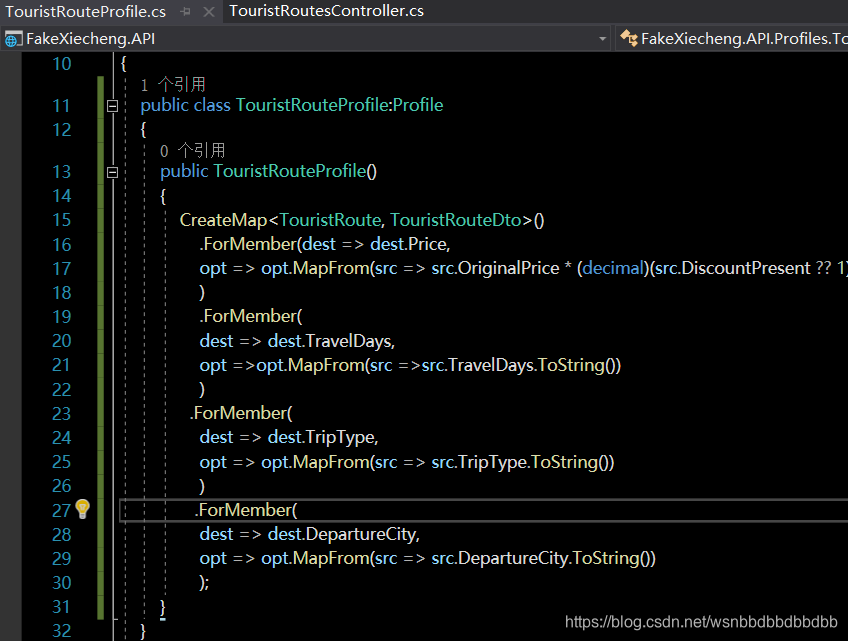Switch to the TouristRouteProfile.cs tab

85,11
